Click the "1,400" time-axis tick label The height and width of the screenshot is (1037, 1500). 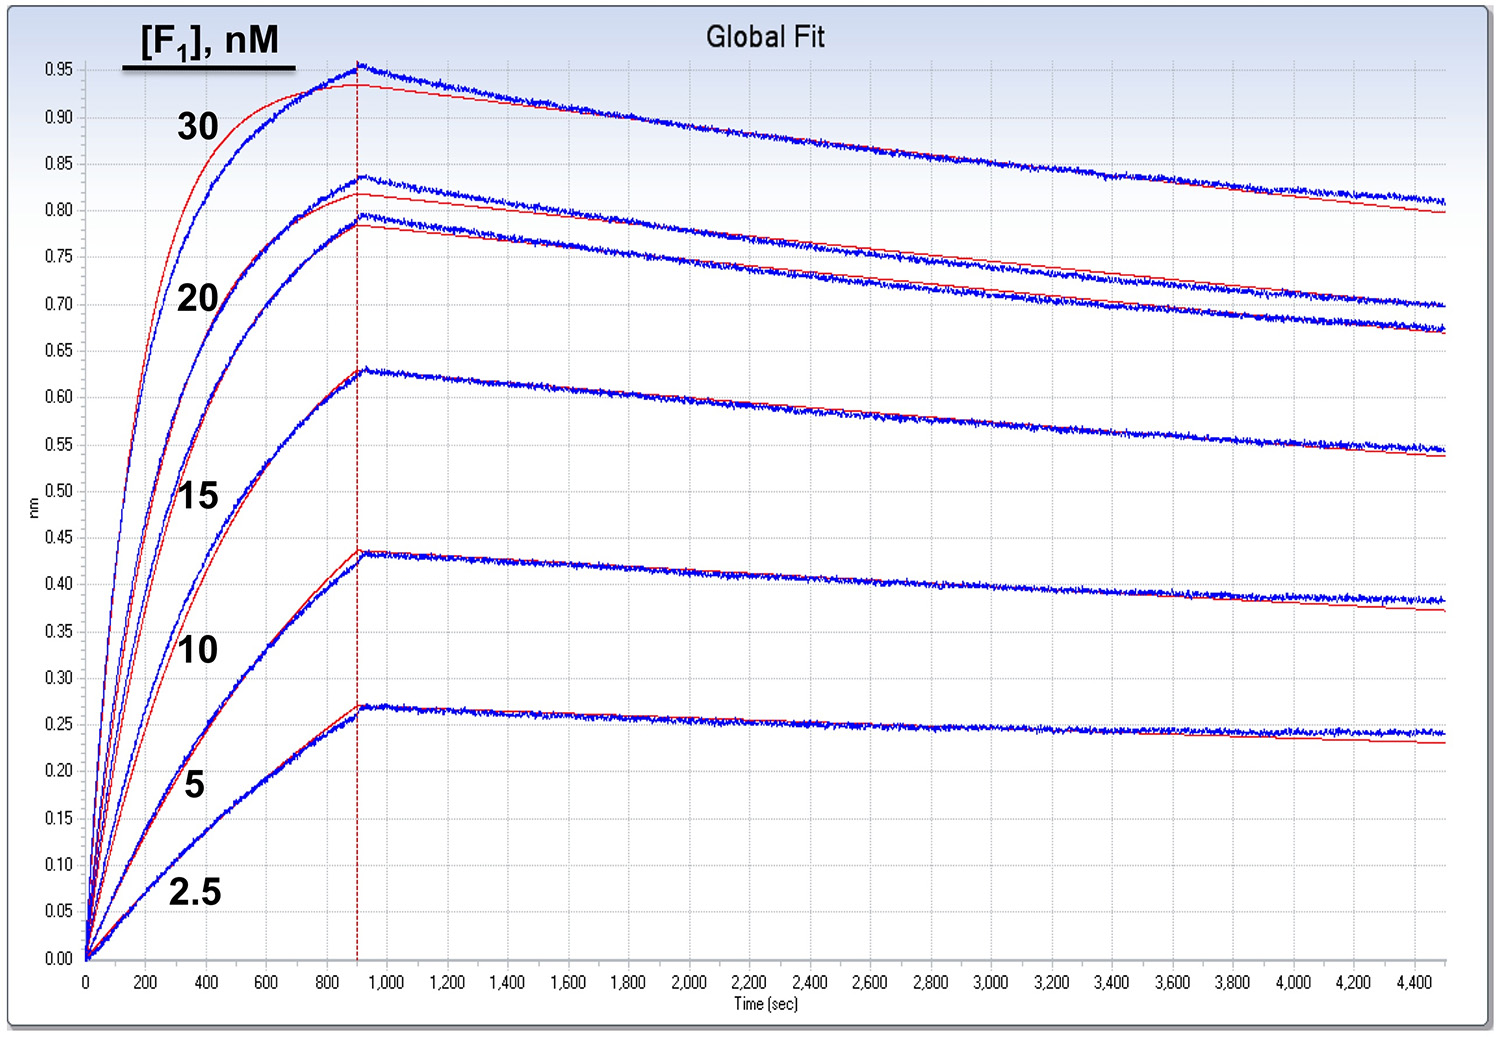(x=508, y=982)
